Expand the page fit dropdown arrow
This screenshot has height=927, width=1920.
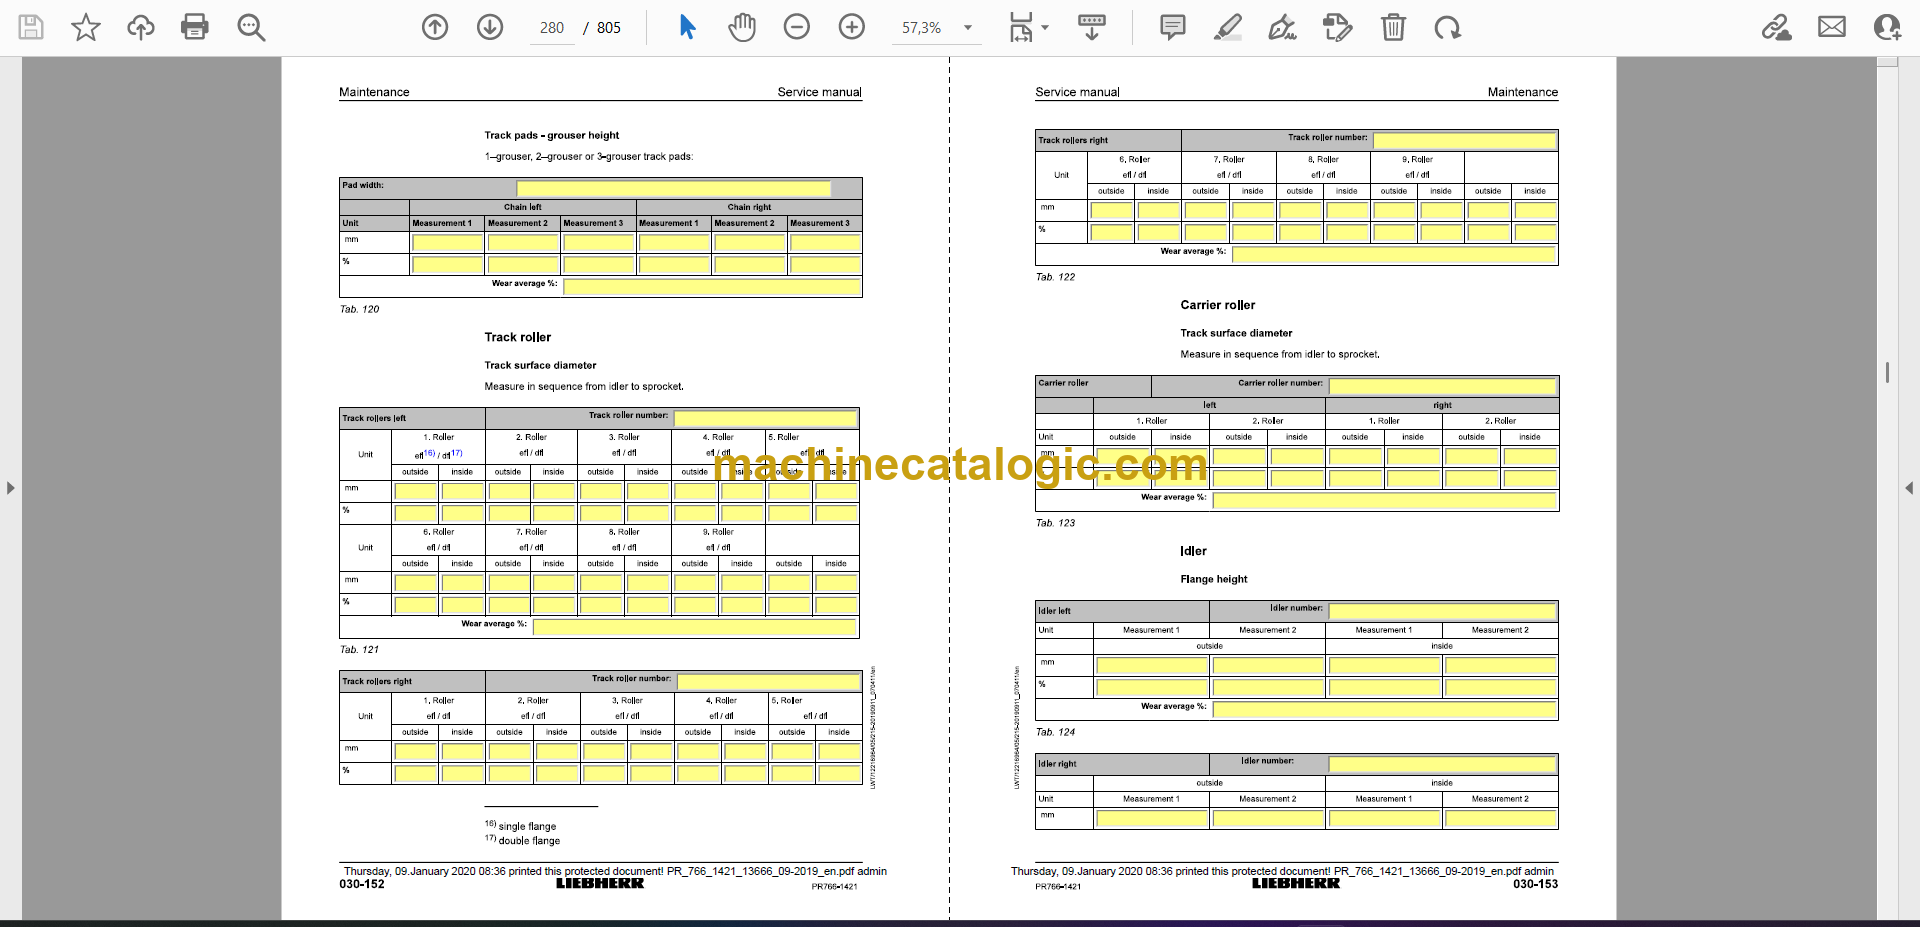1045,28
